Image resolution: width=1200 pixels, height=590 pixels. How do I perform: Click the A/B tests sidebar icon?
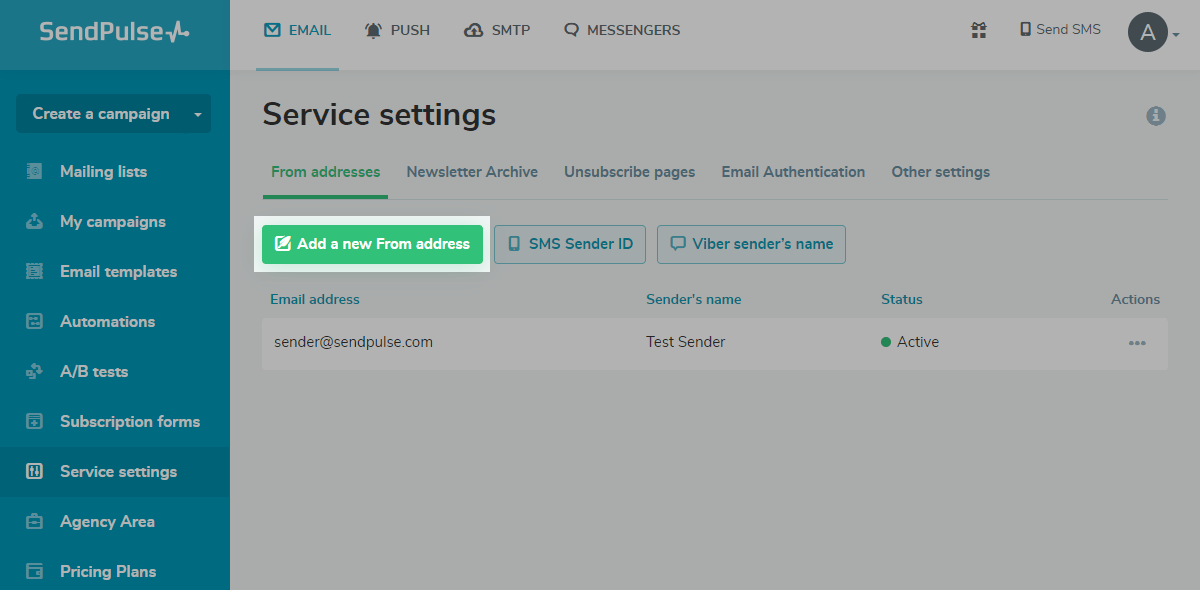coord(35,371)
